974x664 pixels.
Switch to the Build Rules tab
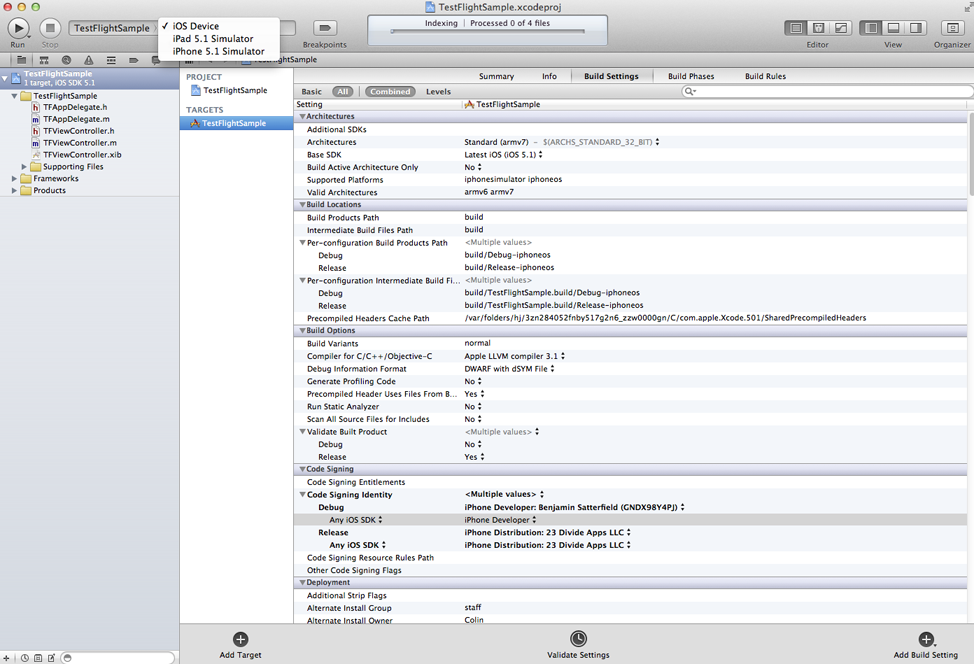pos(765,76)
